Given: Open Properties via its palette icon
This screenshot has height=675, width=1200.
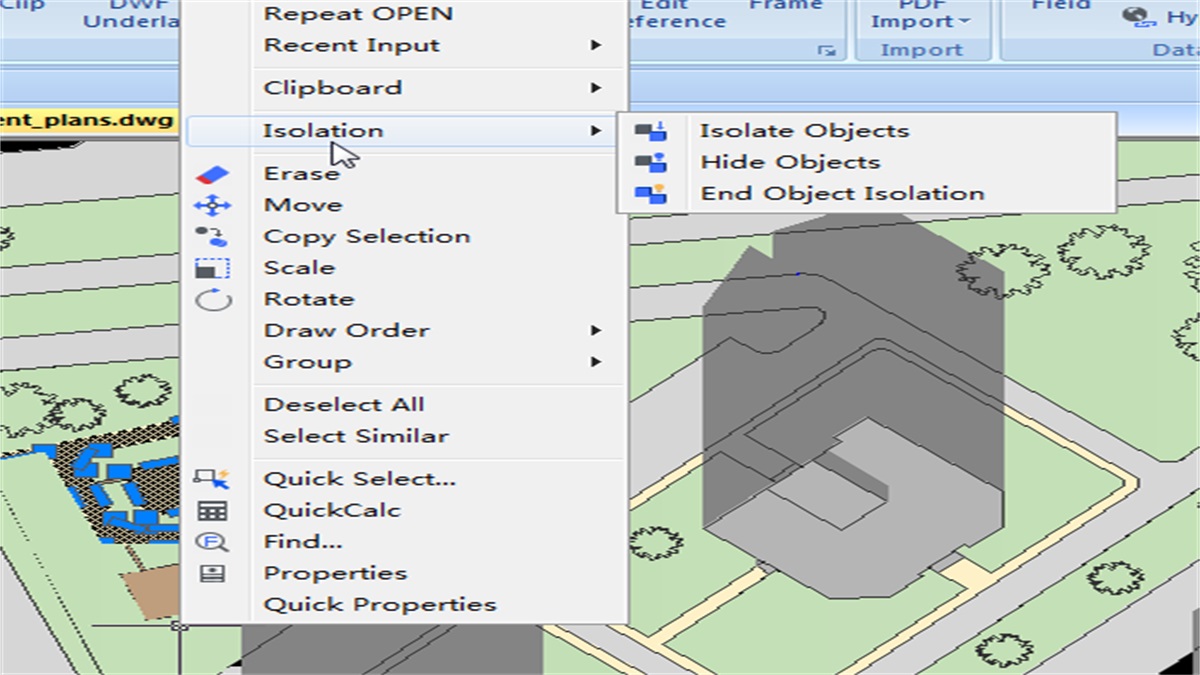Looking at the screenshot, I should pos(212,572).
